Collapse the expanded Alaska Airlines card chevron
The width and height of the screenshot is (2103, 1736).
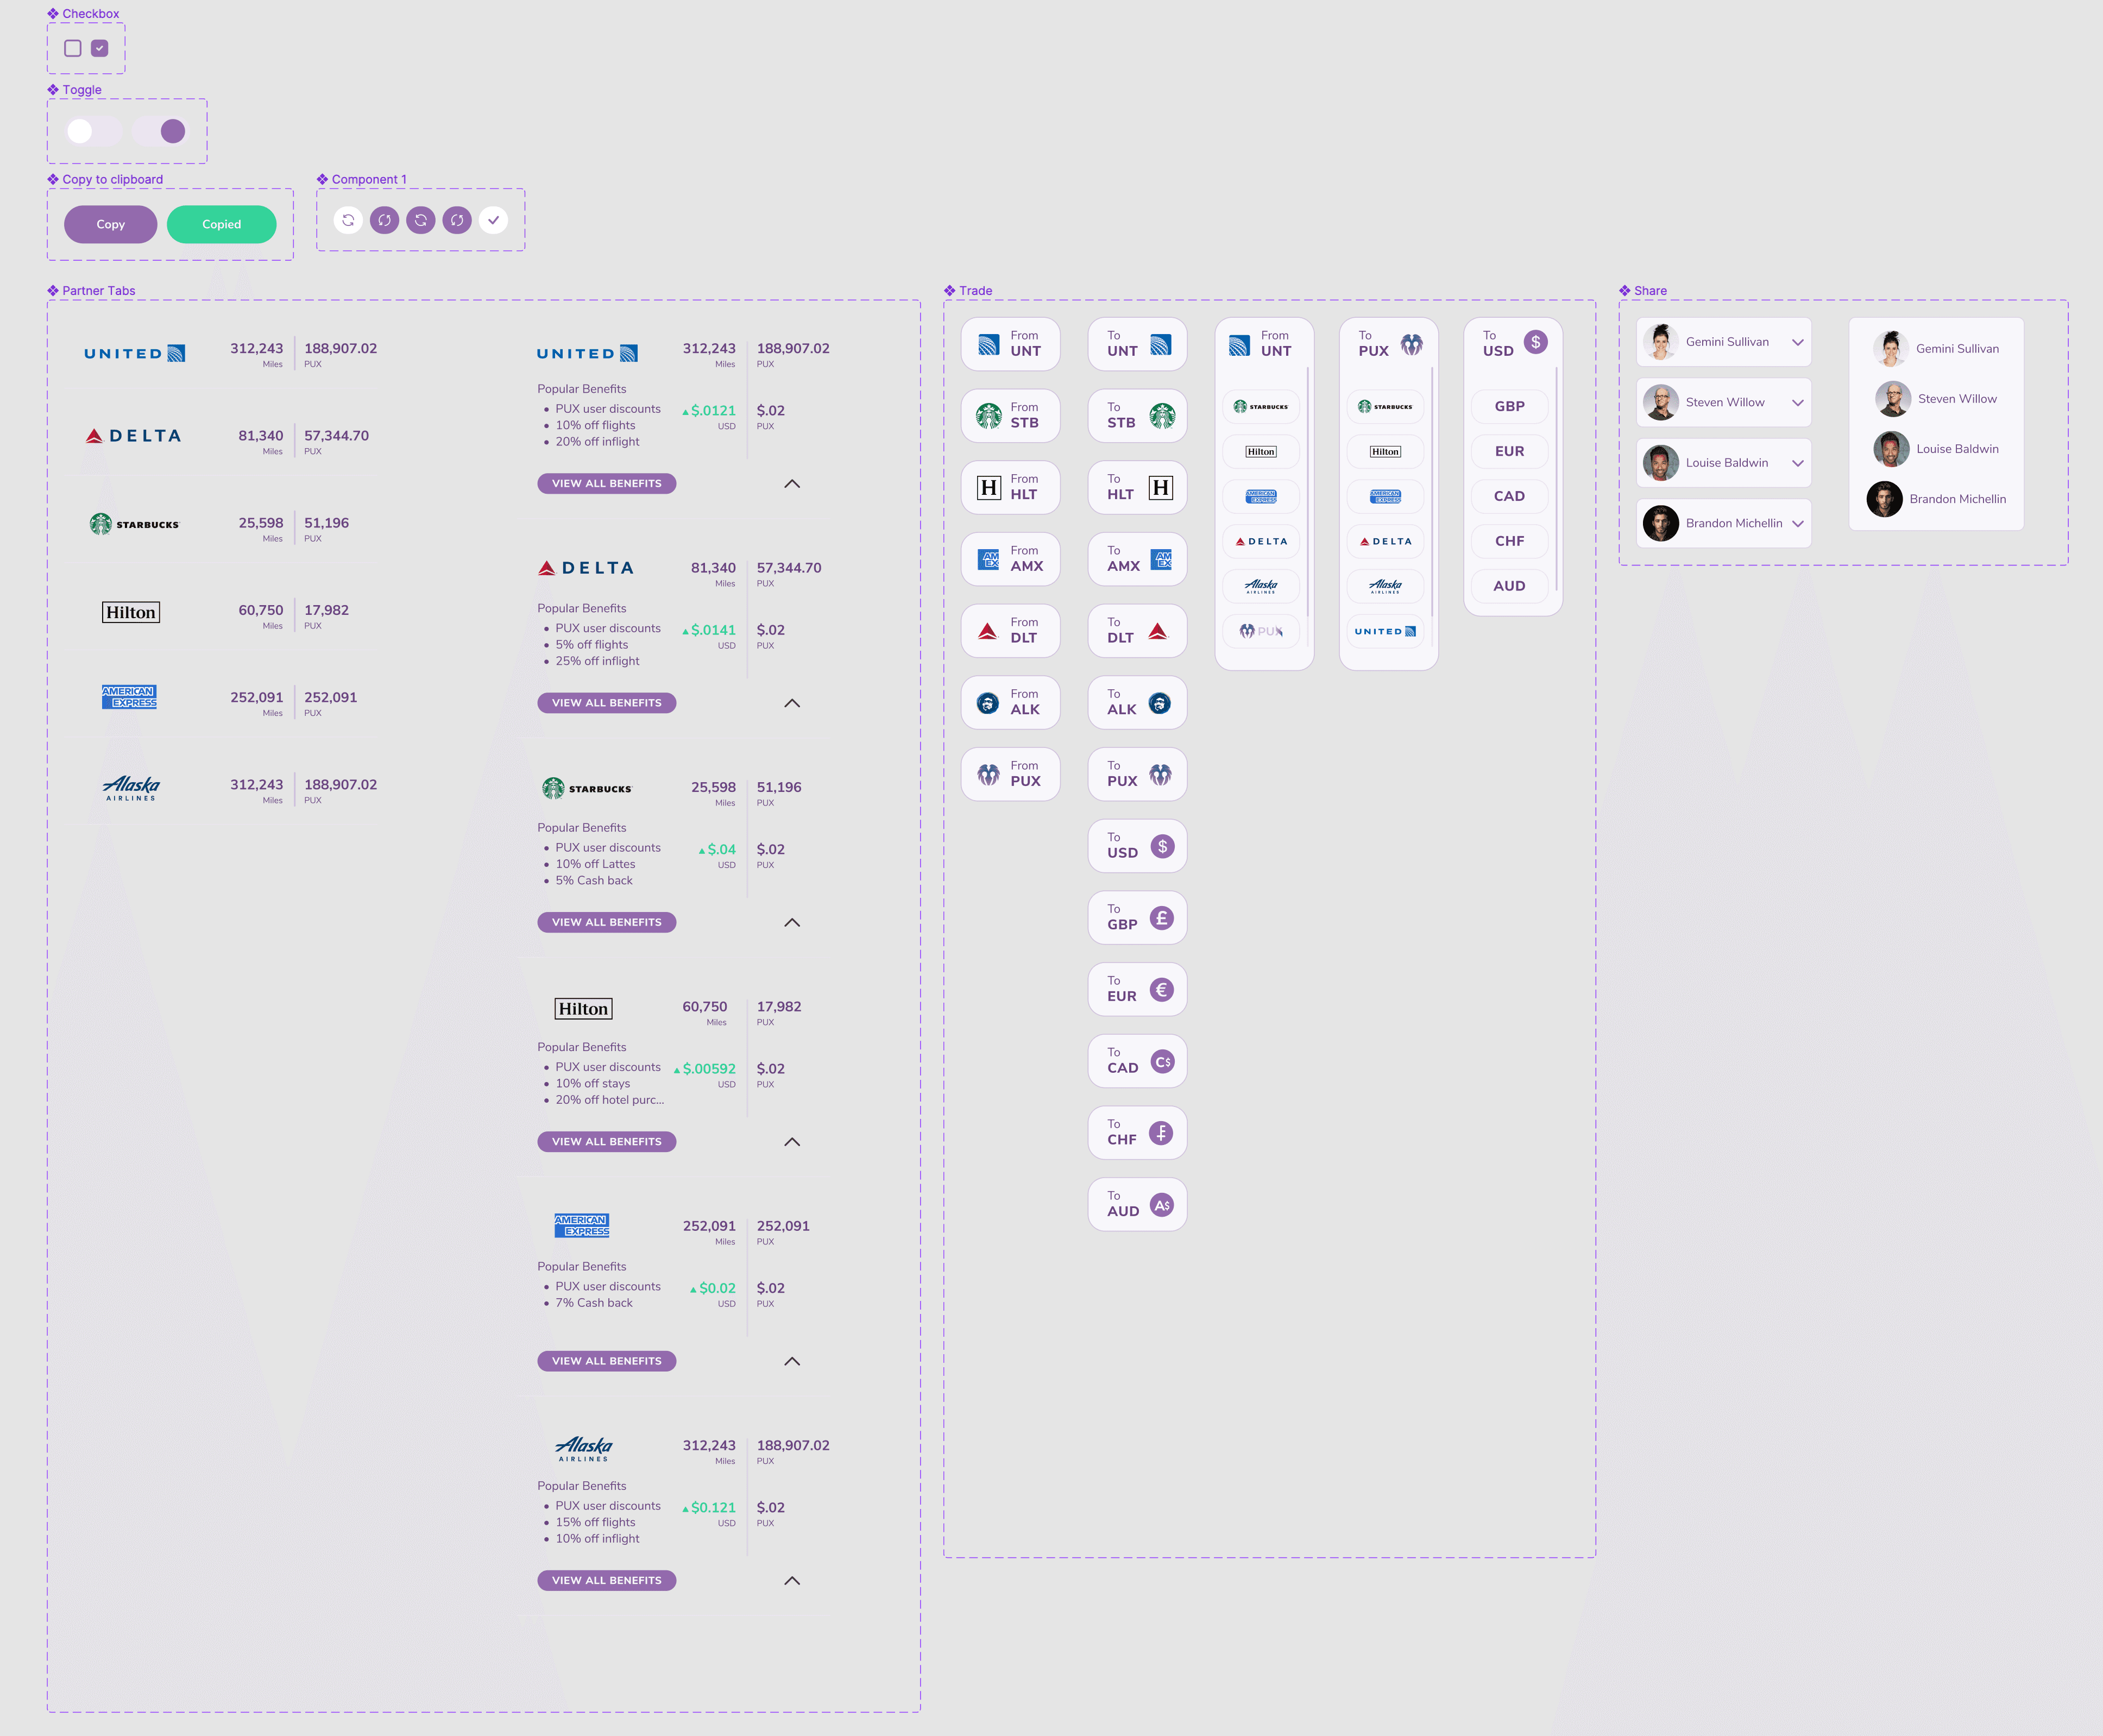click(x=792, y=1581)
